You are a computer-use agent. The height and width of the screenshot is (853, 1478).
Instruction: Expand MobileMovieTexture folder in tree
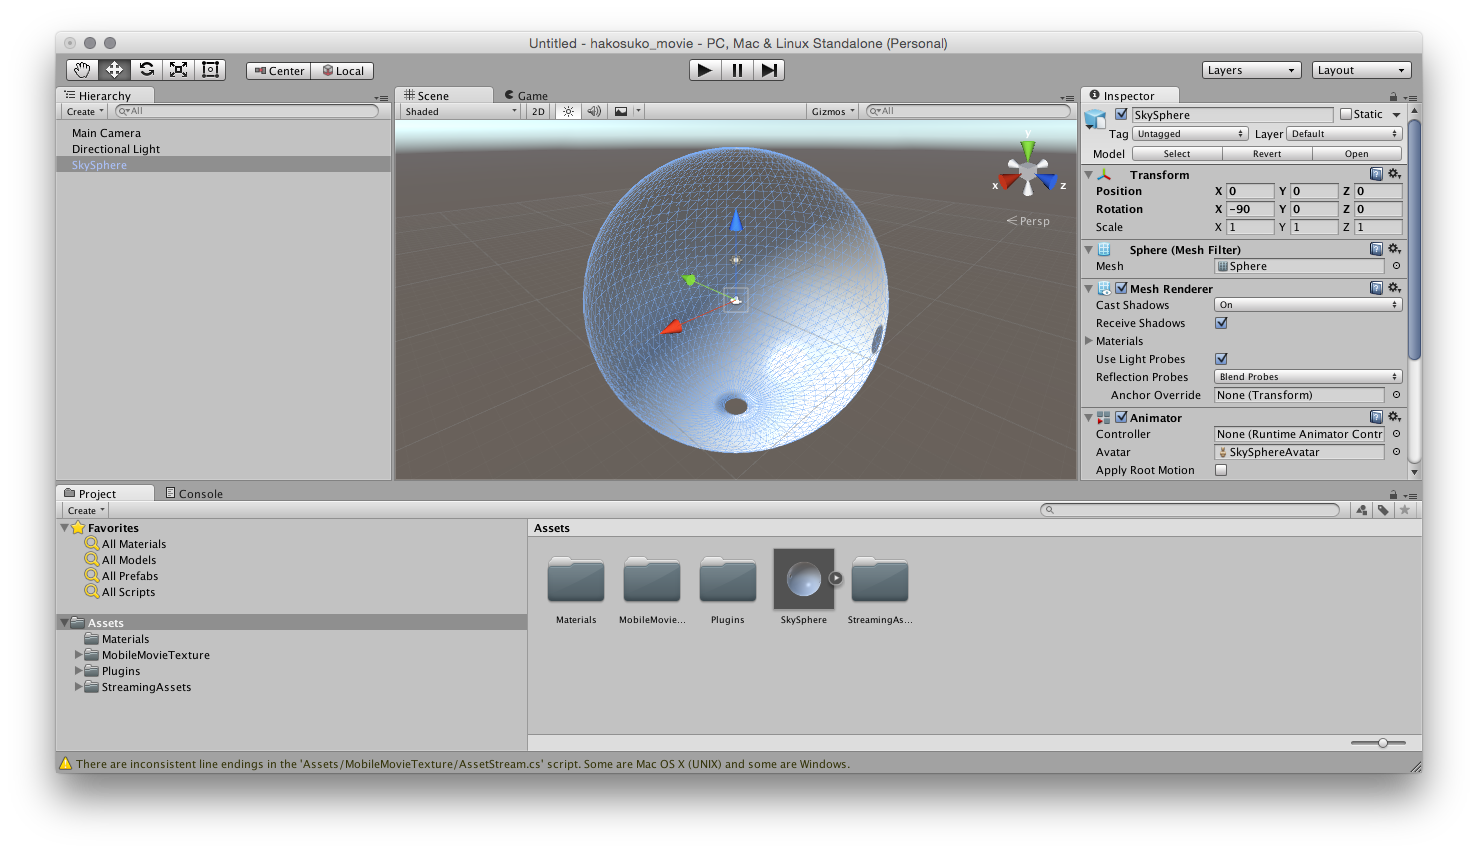(79, 655)
